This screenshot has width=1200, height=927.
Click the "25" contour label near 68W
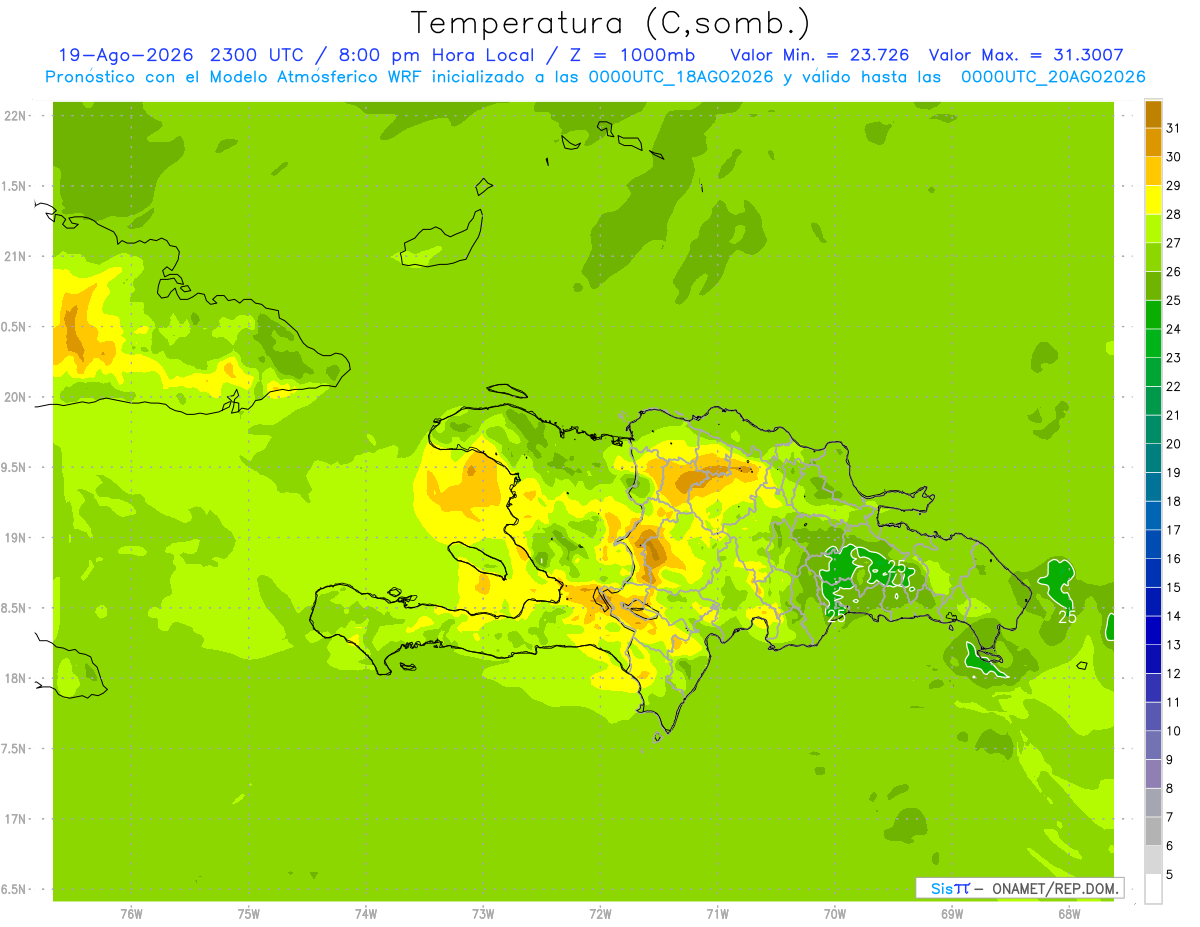[x=1067, y=617]
